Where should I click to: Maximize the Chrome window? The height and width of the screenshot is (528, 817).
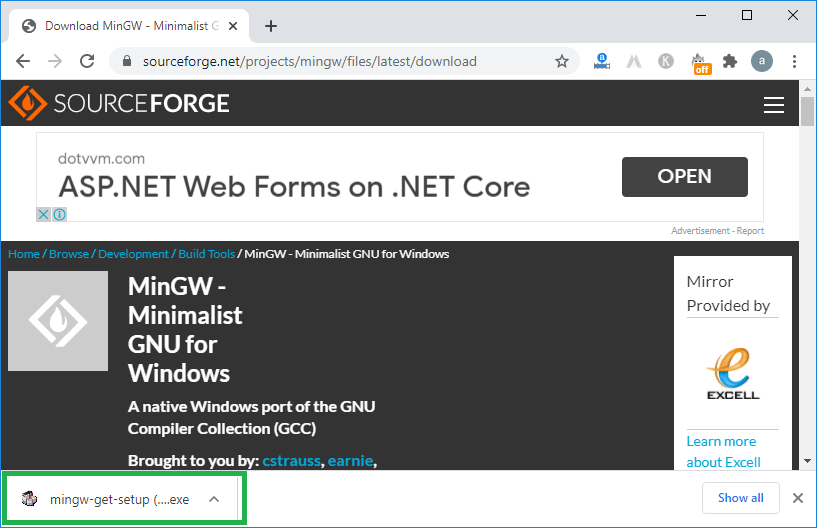[x=747, y=16]
